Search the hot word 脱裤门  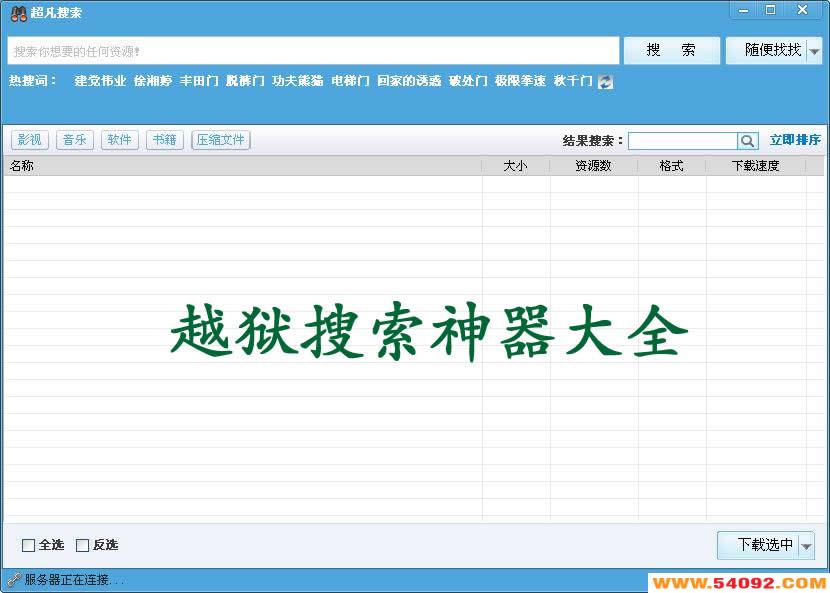[x=245, y=81]
